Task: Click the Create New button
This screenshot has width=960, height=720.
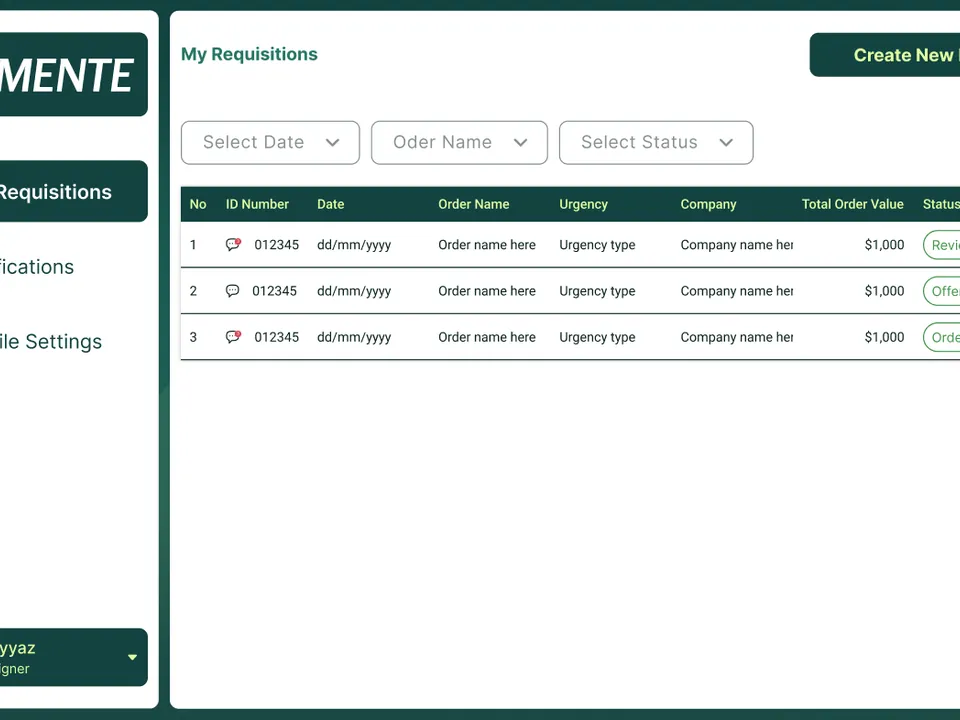Action: [x=885, y=55]
